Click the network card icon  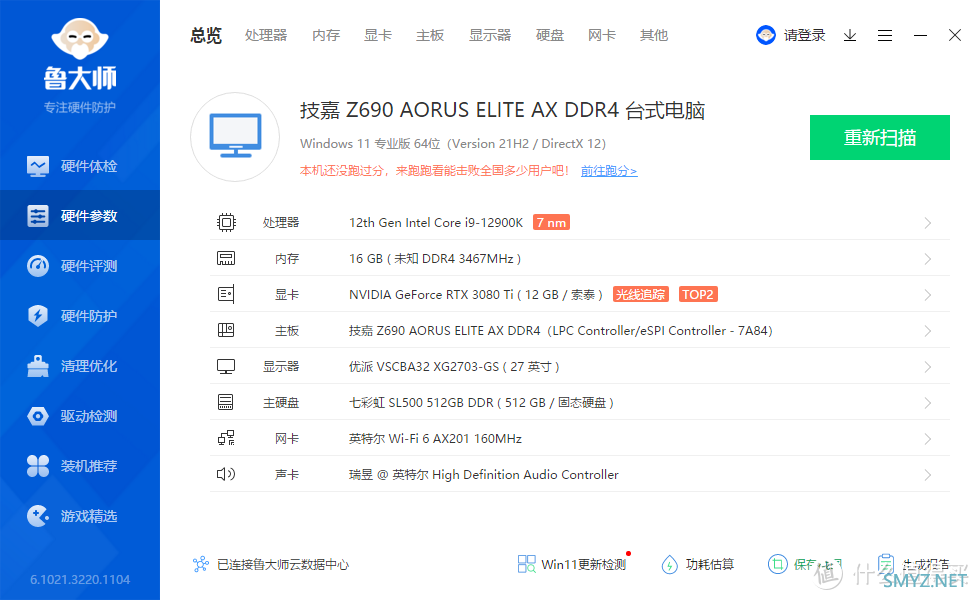coord(226,438)
